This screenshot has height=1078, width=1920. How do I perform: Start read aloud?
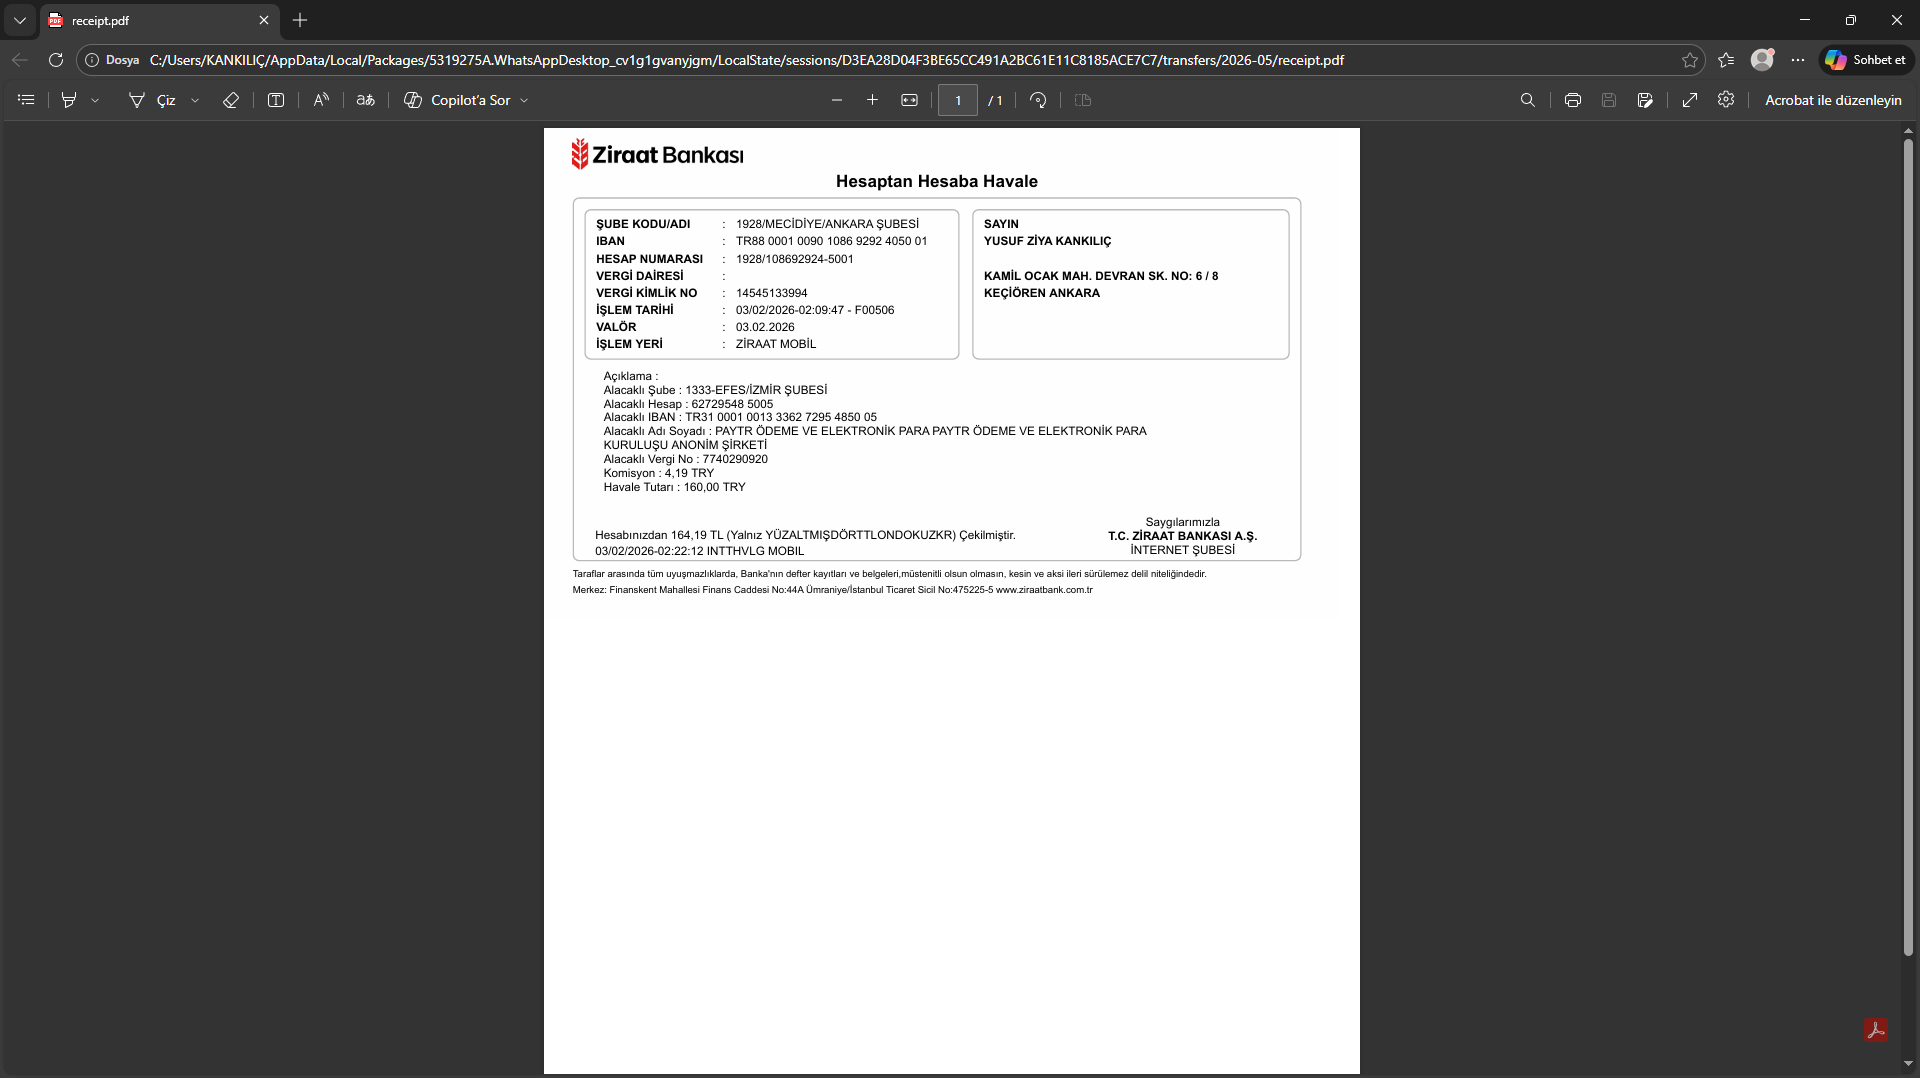tap(321, 100)
